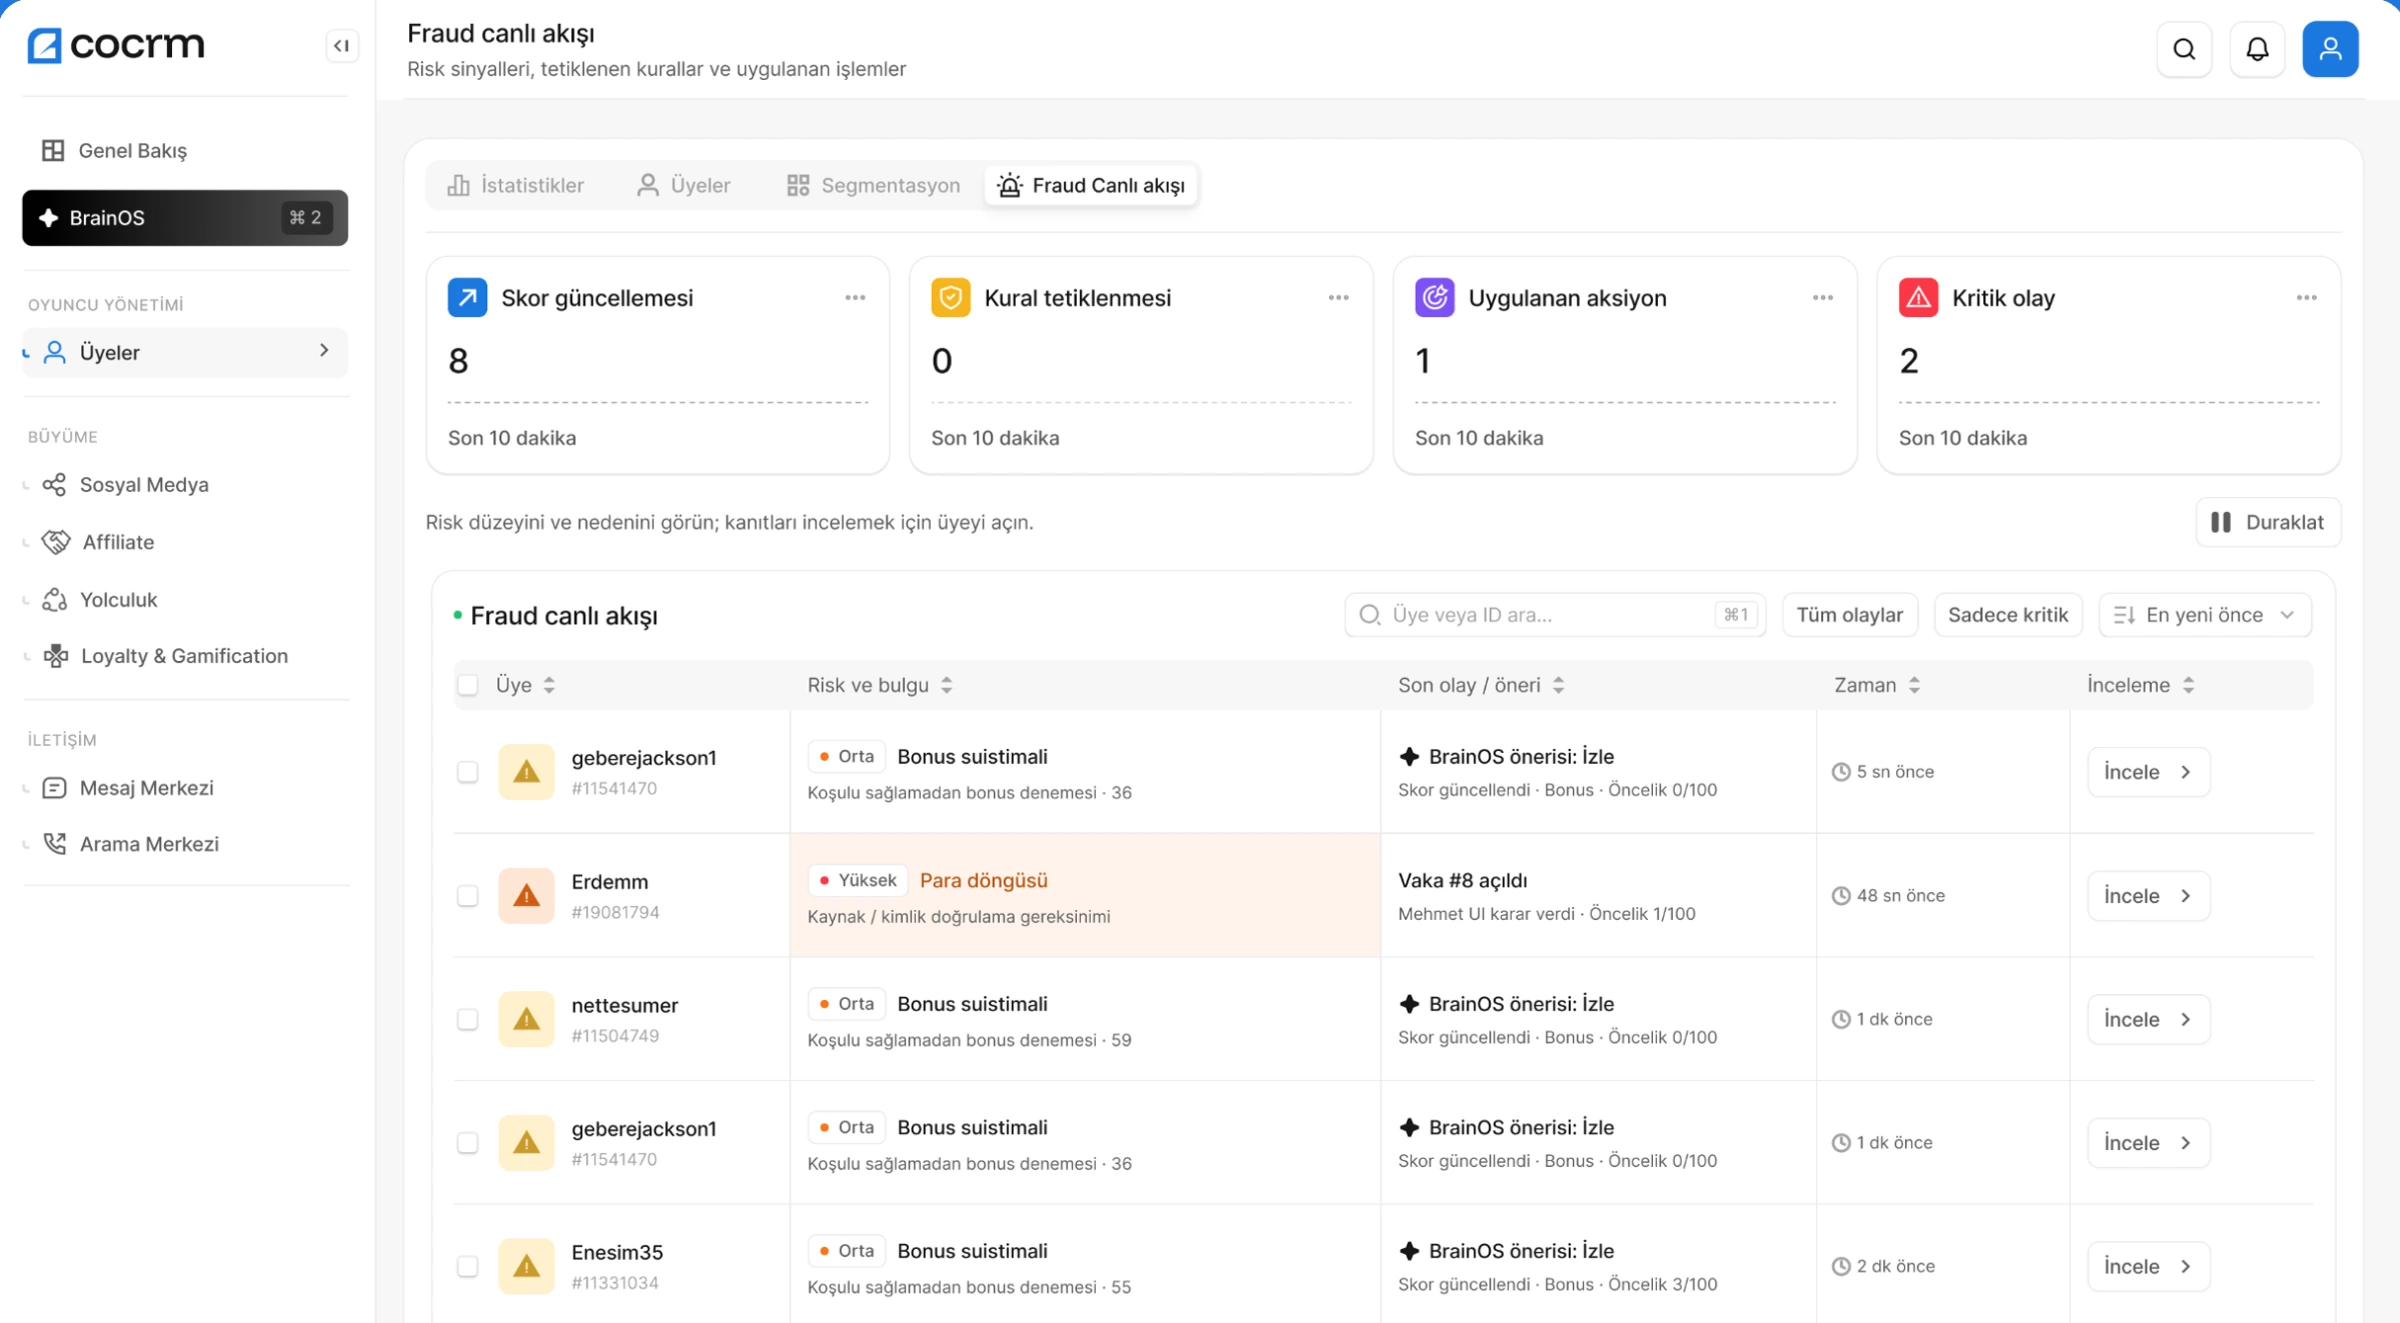Focus the Üye veya ID ara search field
This screenshot has height=1323, width=2400.
click(1555, 615)
